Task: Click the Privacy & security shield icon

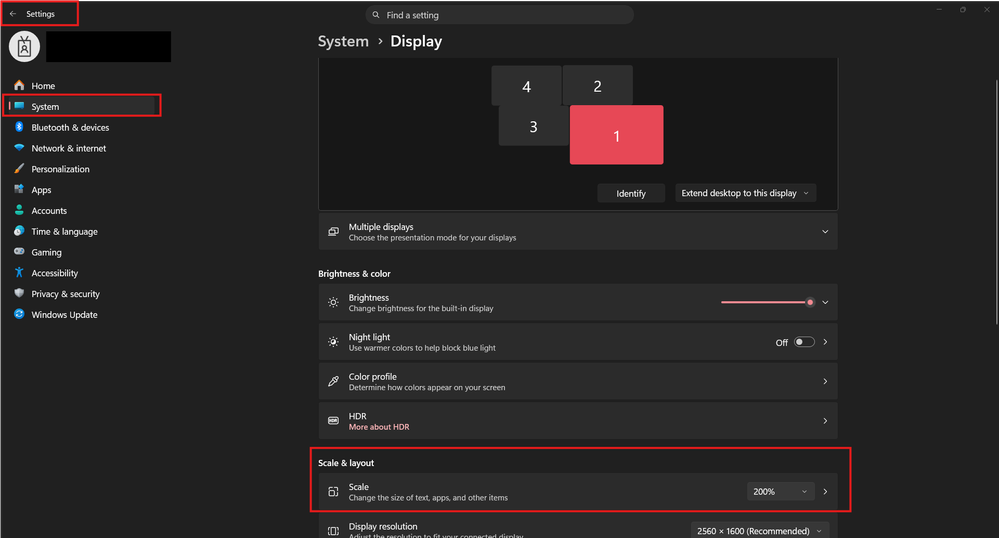Action: (x=19, y=294)
